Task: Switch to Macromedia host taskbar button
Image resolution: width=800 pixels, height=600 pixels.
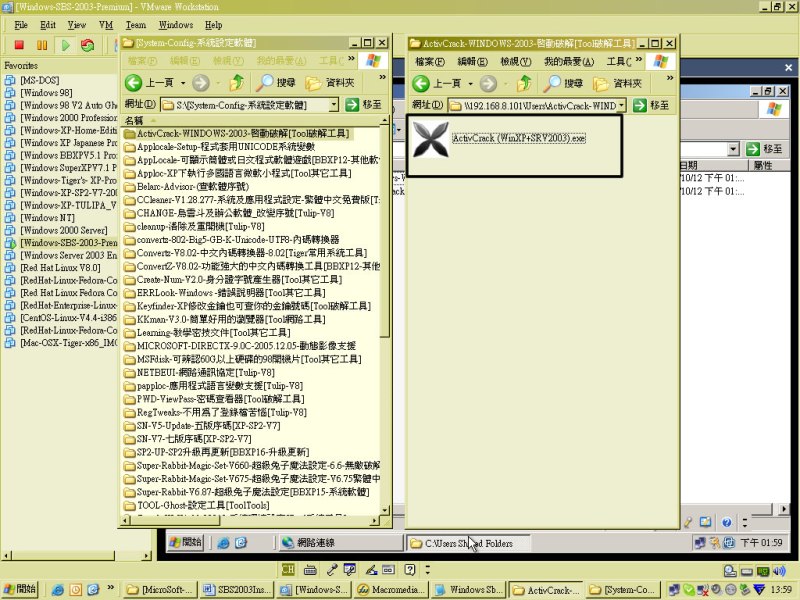Action: [x=391, y=590]
